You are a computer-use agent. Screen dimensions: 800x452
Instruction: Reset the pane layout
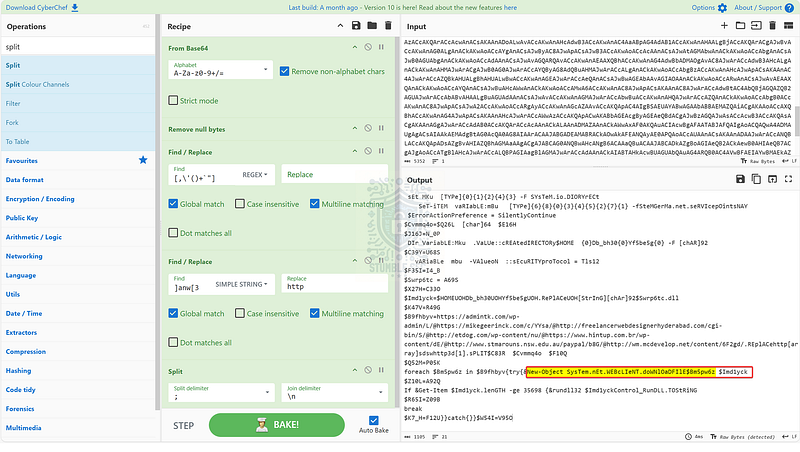click(788, 26)
